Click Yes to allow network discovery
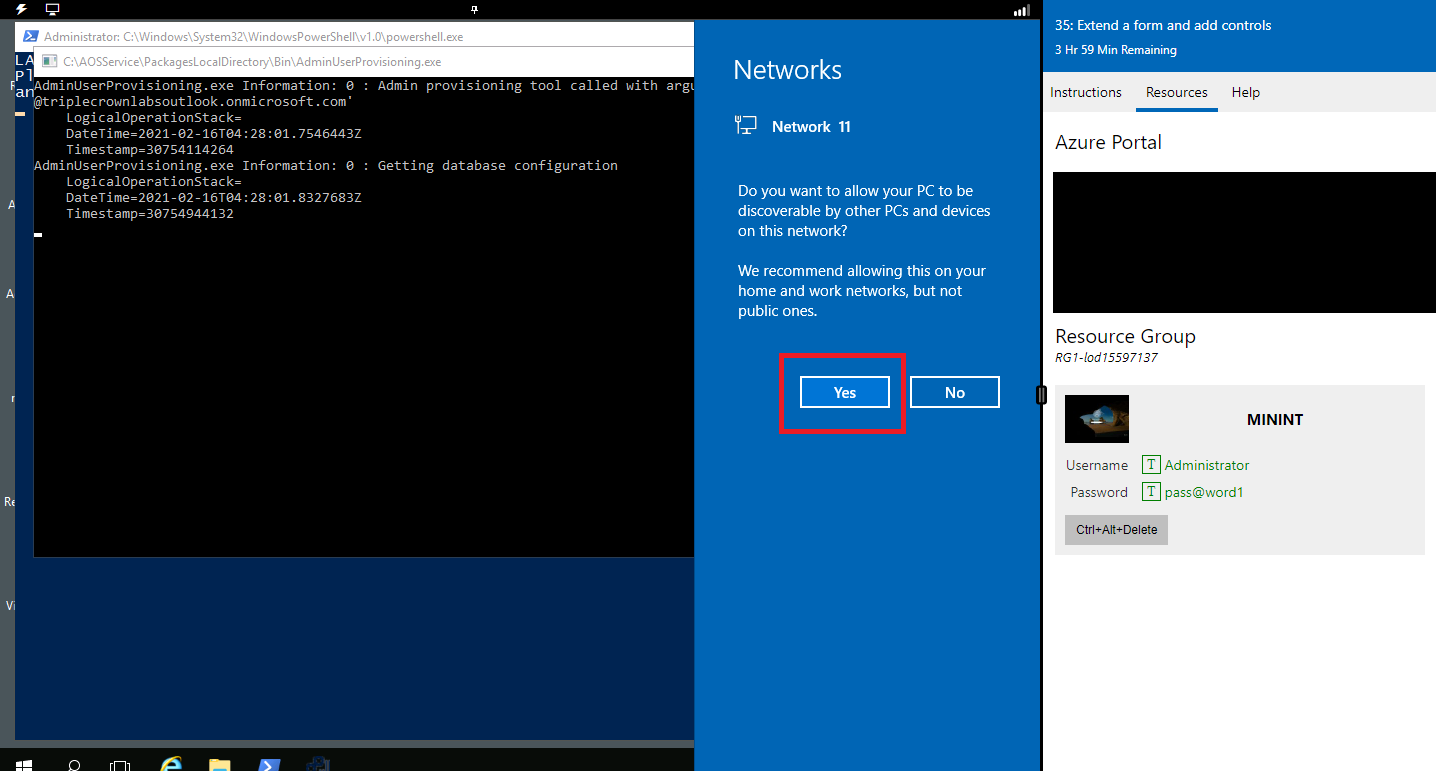 [x=845, y=392]
